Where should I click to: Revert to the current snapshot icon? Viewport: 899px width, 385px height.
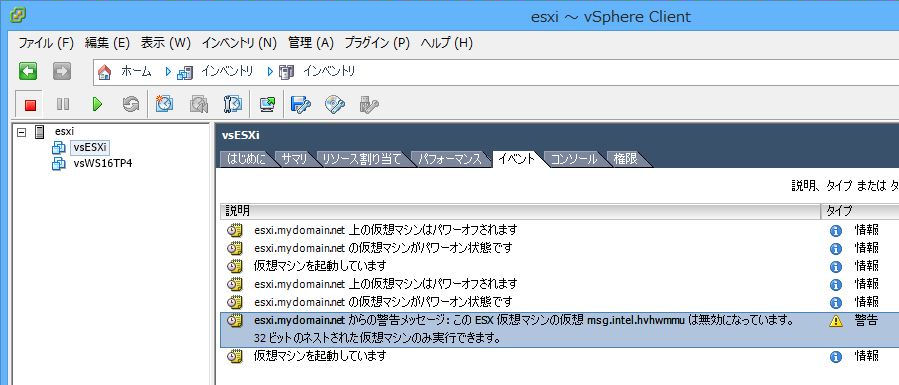tap(199, 104)
